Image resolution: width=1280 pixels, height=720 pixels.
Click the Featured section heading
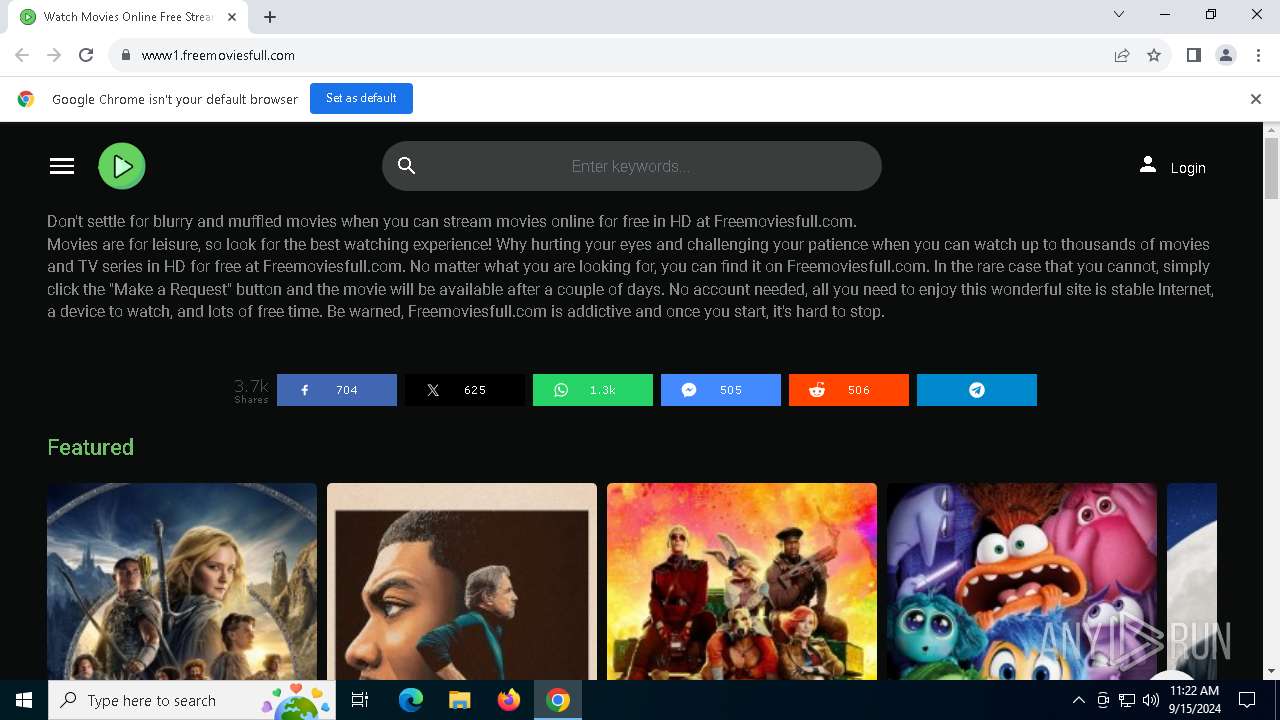pos(90,447)
